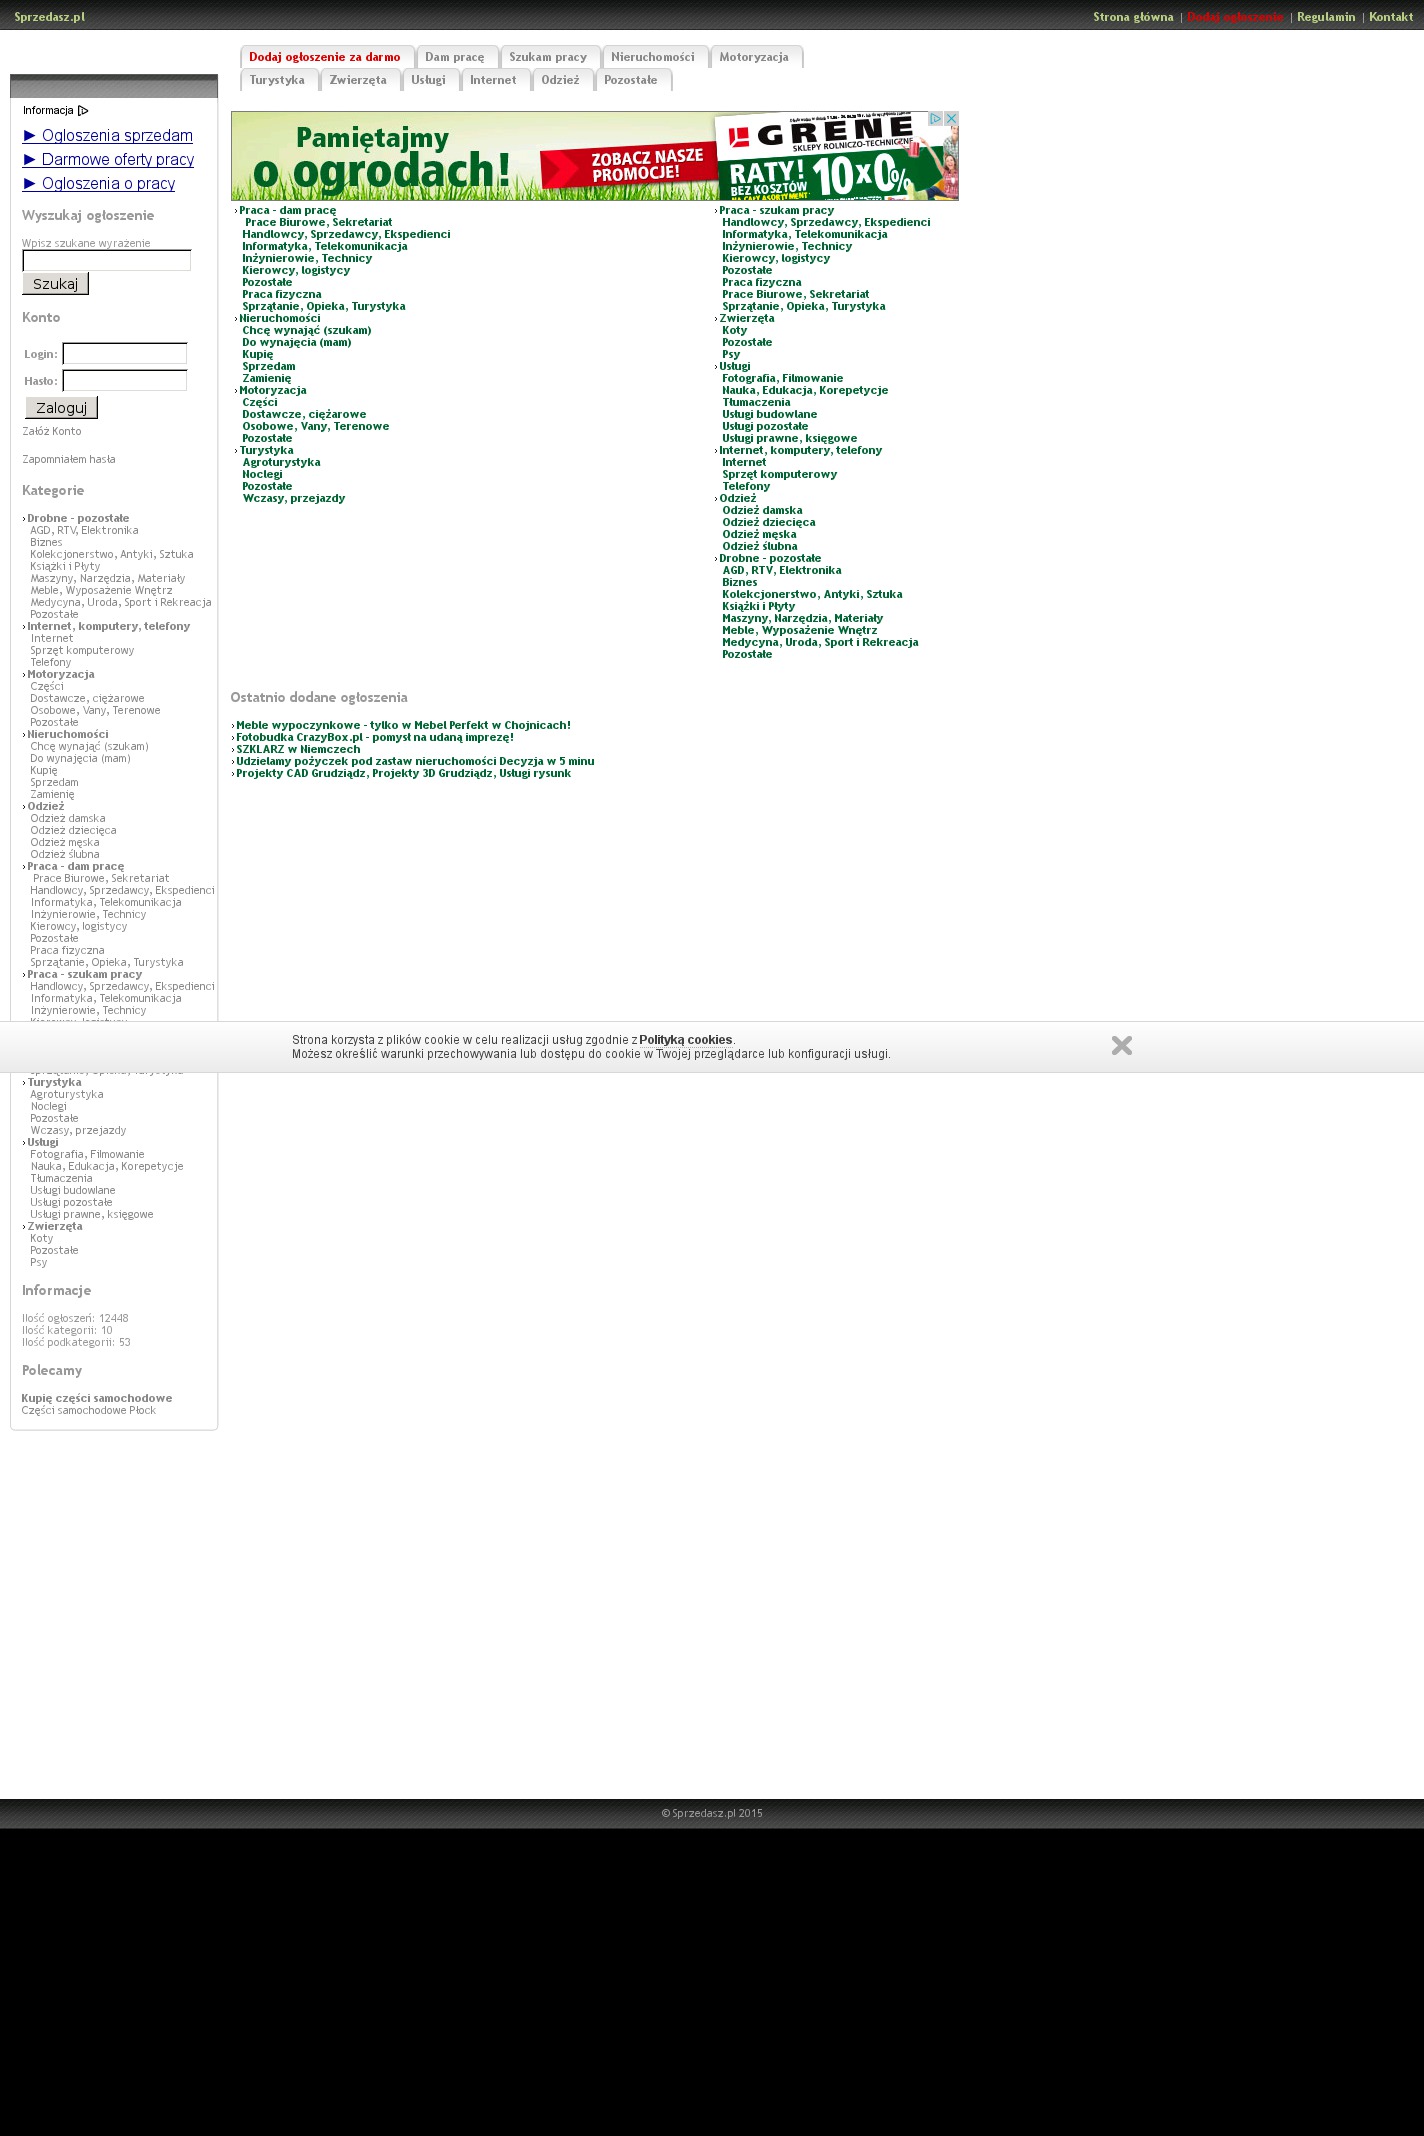The height and width of the screenshot is (2136, 1424).
Task: Open the 'Darmowe oferty pracy' ad link
Action: [x=108, y=160]
